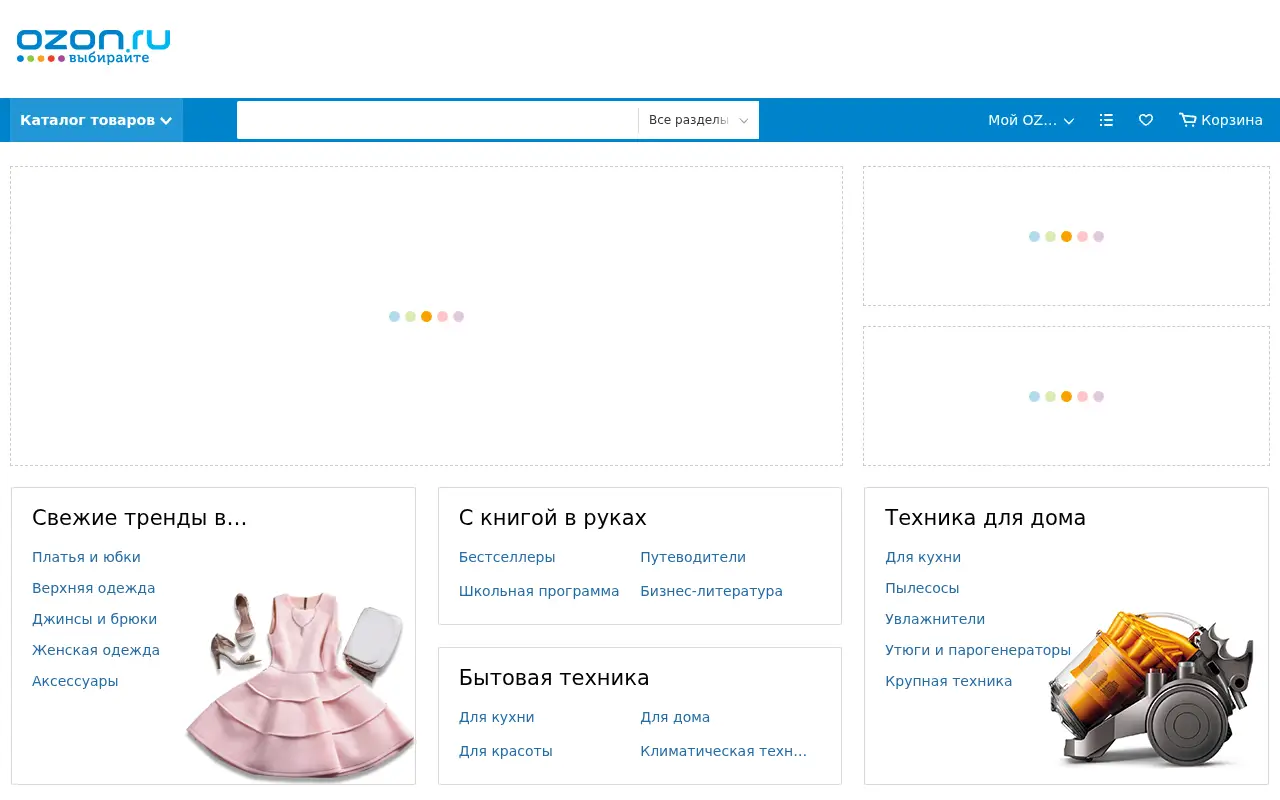Open the Все разделы dropdown

(x=699, y=120)
